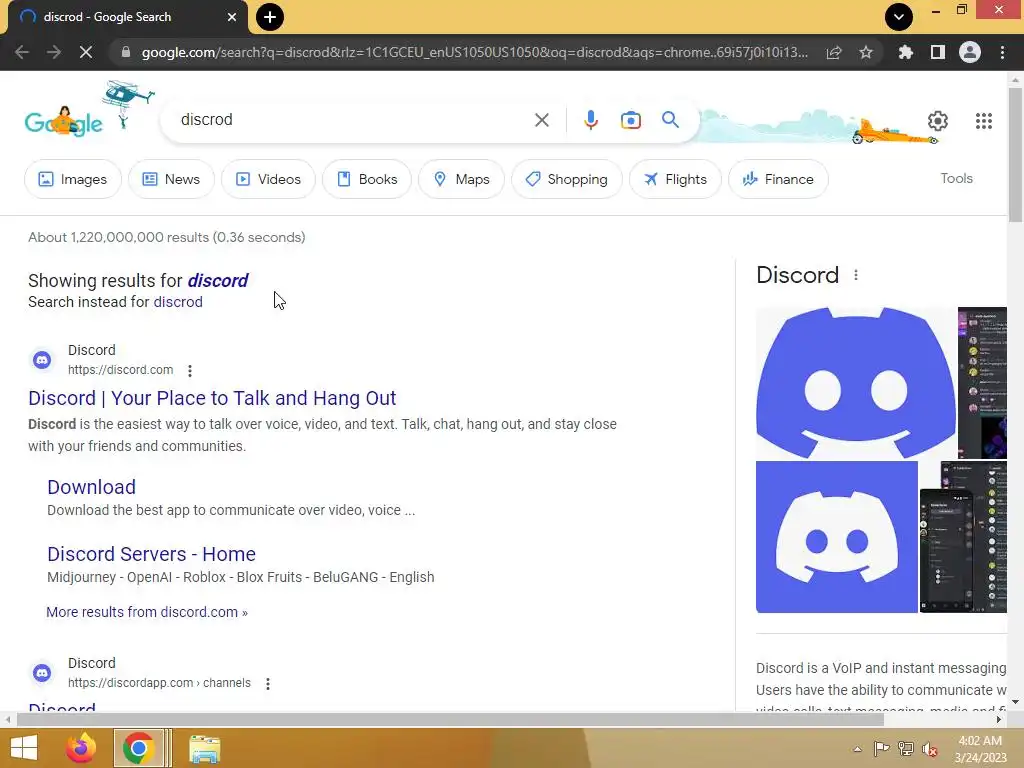Open File Explorer from the taskbar

point(205,748)
